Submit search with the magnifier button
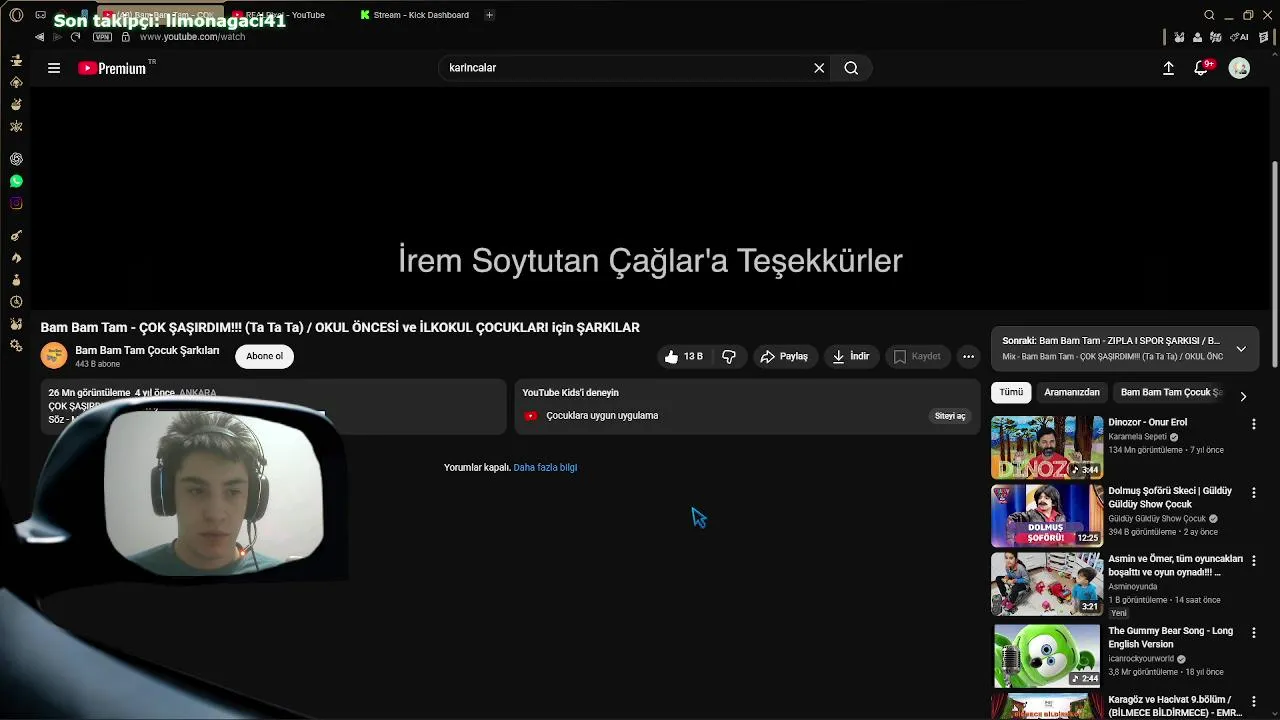The width and height of the screenshot is (1280, 720). (x=851, y=68)
